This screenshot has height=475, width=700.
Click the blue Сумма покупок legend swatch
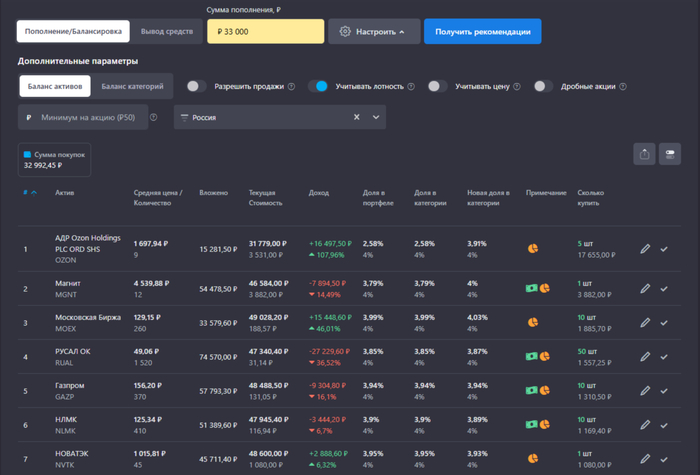28,155
